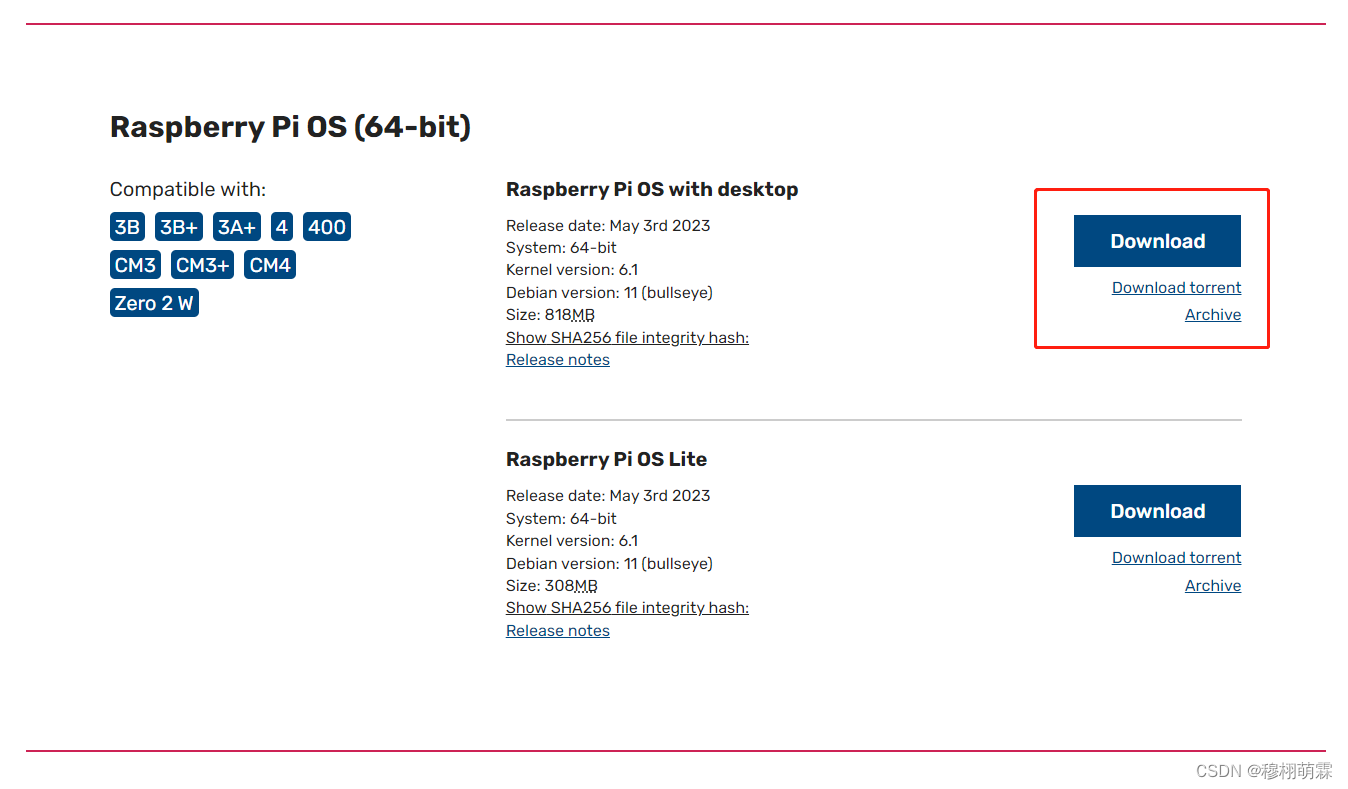
Task: Click the CM3 compatibility badge
Action: [135, 265]
